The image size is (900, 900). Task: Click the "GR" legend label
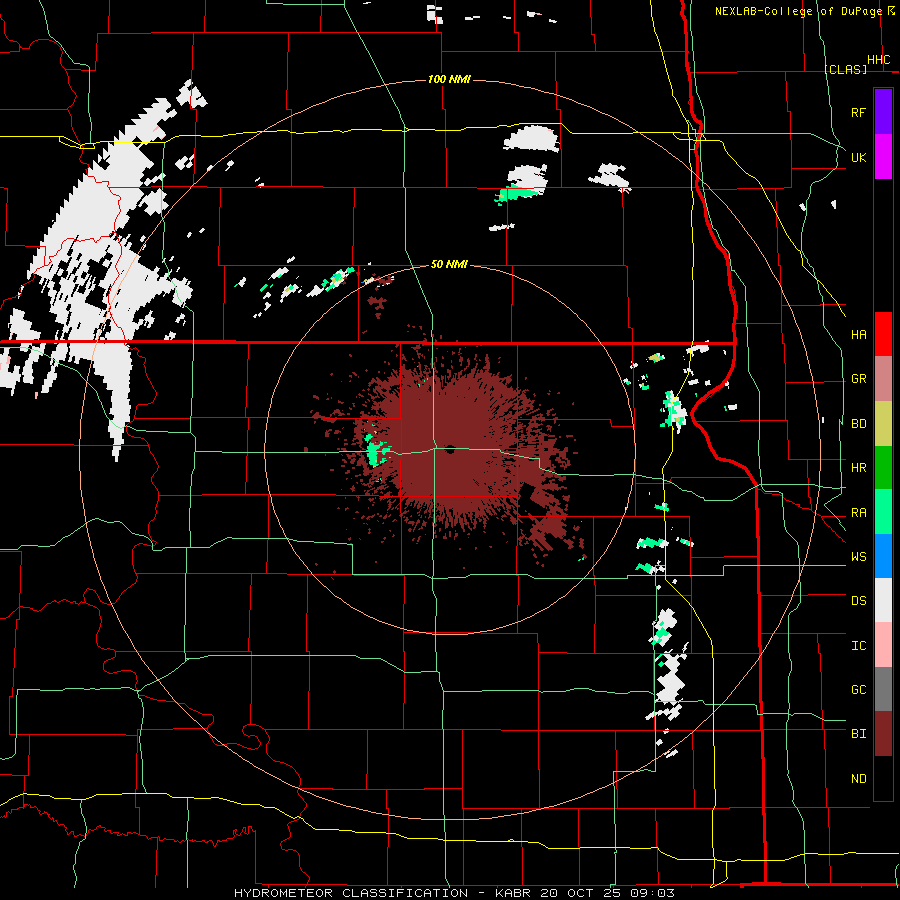858,379
